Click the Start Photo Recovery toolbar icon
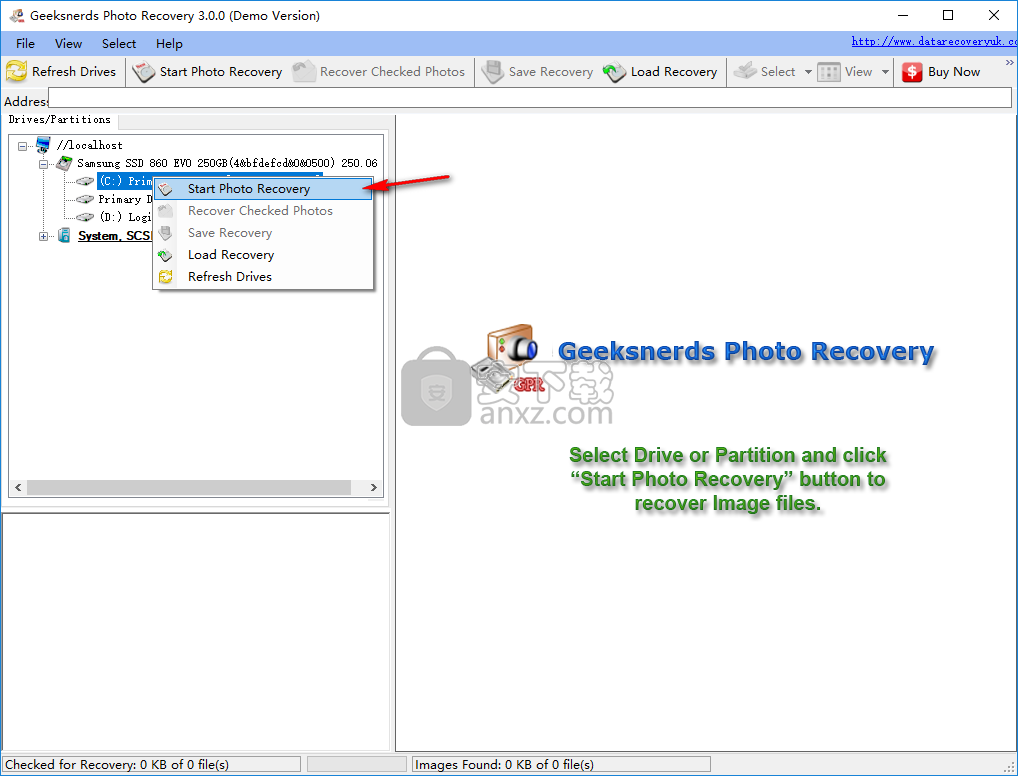The height and width of the screenshot is (776, 1018). 143,71
